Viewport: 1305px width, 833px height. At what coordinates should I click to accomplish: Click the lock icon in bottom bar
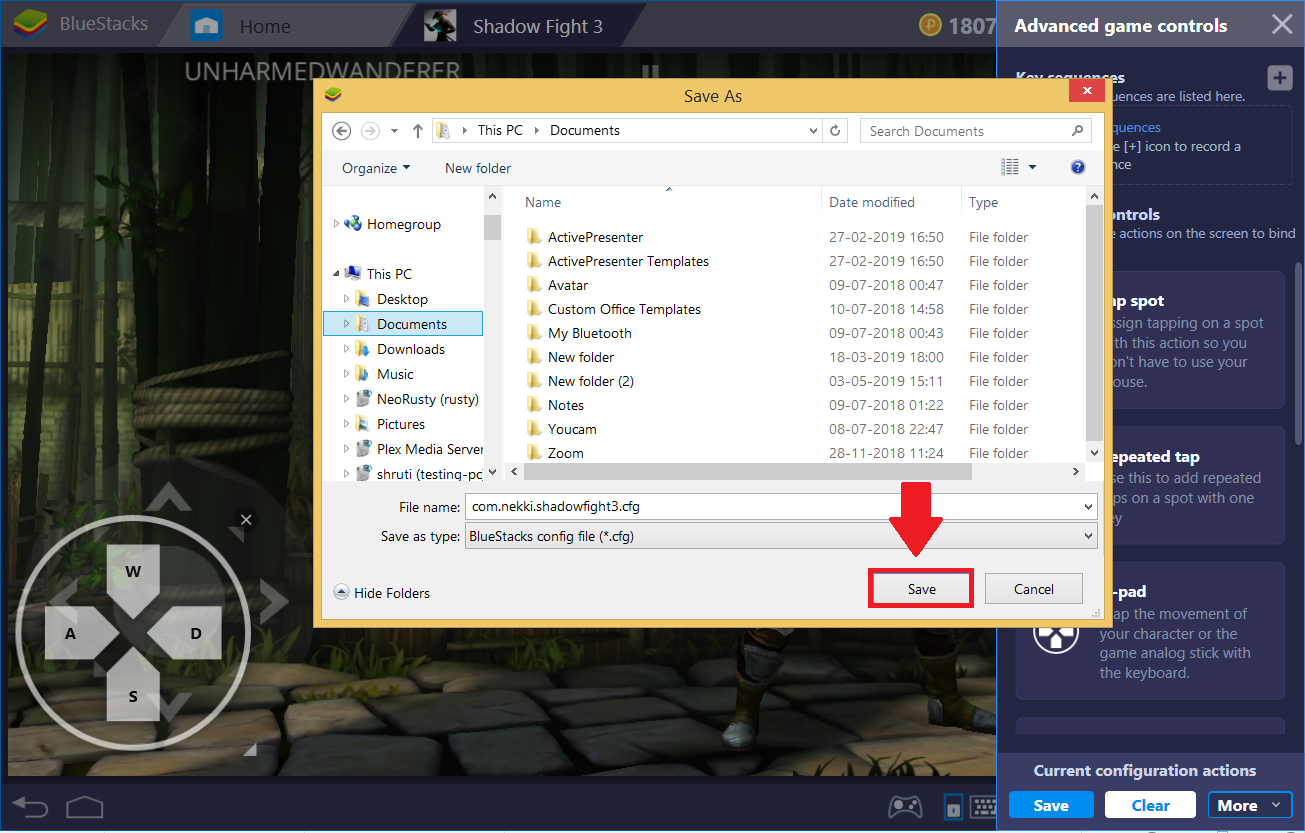[953, 806]
